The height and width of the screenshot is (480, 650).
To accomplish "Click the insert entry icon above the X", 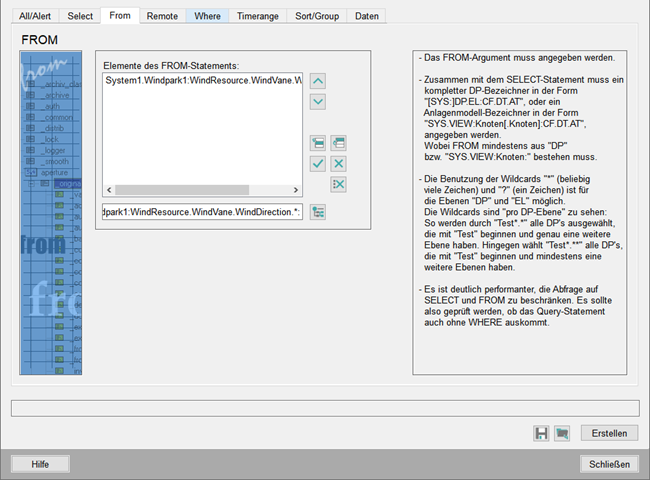I will pos(339,143).
